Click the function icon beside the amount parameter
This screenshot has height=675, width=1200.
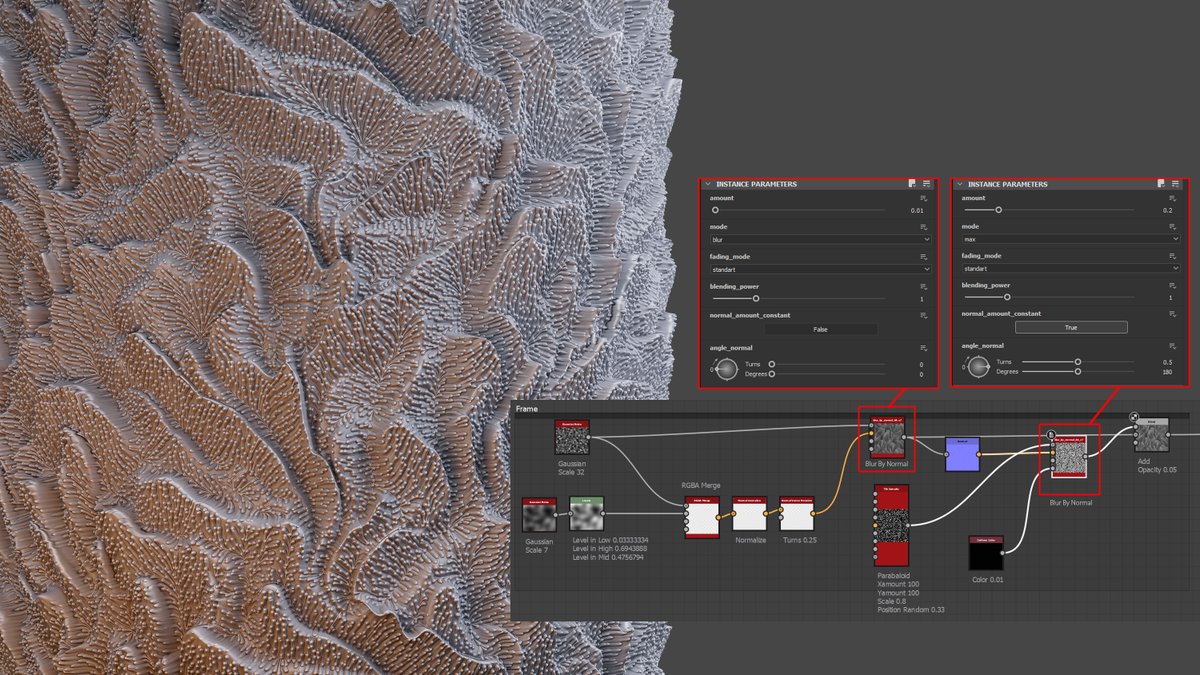tap(922, 195)
